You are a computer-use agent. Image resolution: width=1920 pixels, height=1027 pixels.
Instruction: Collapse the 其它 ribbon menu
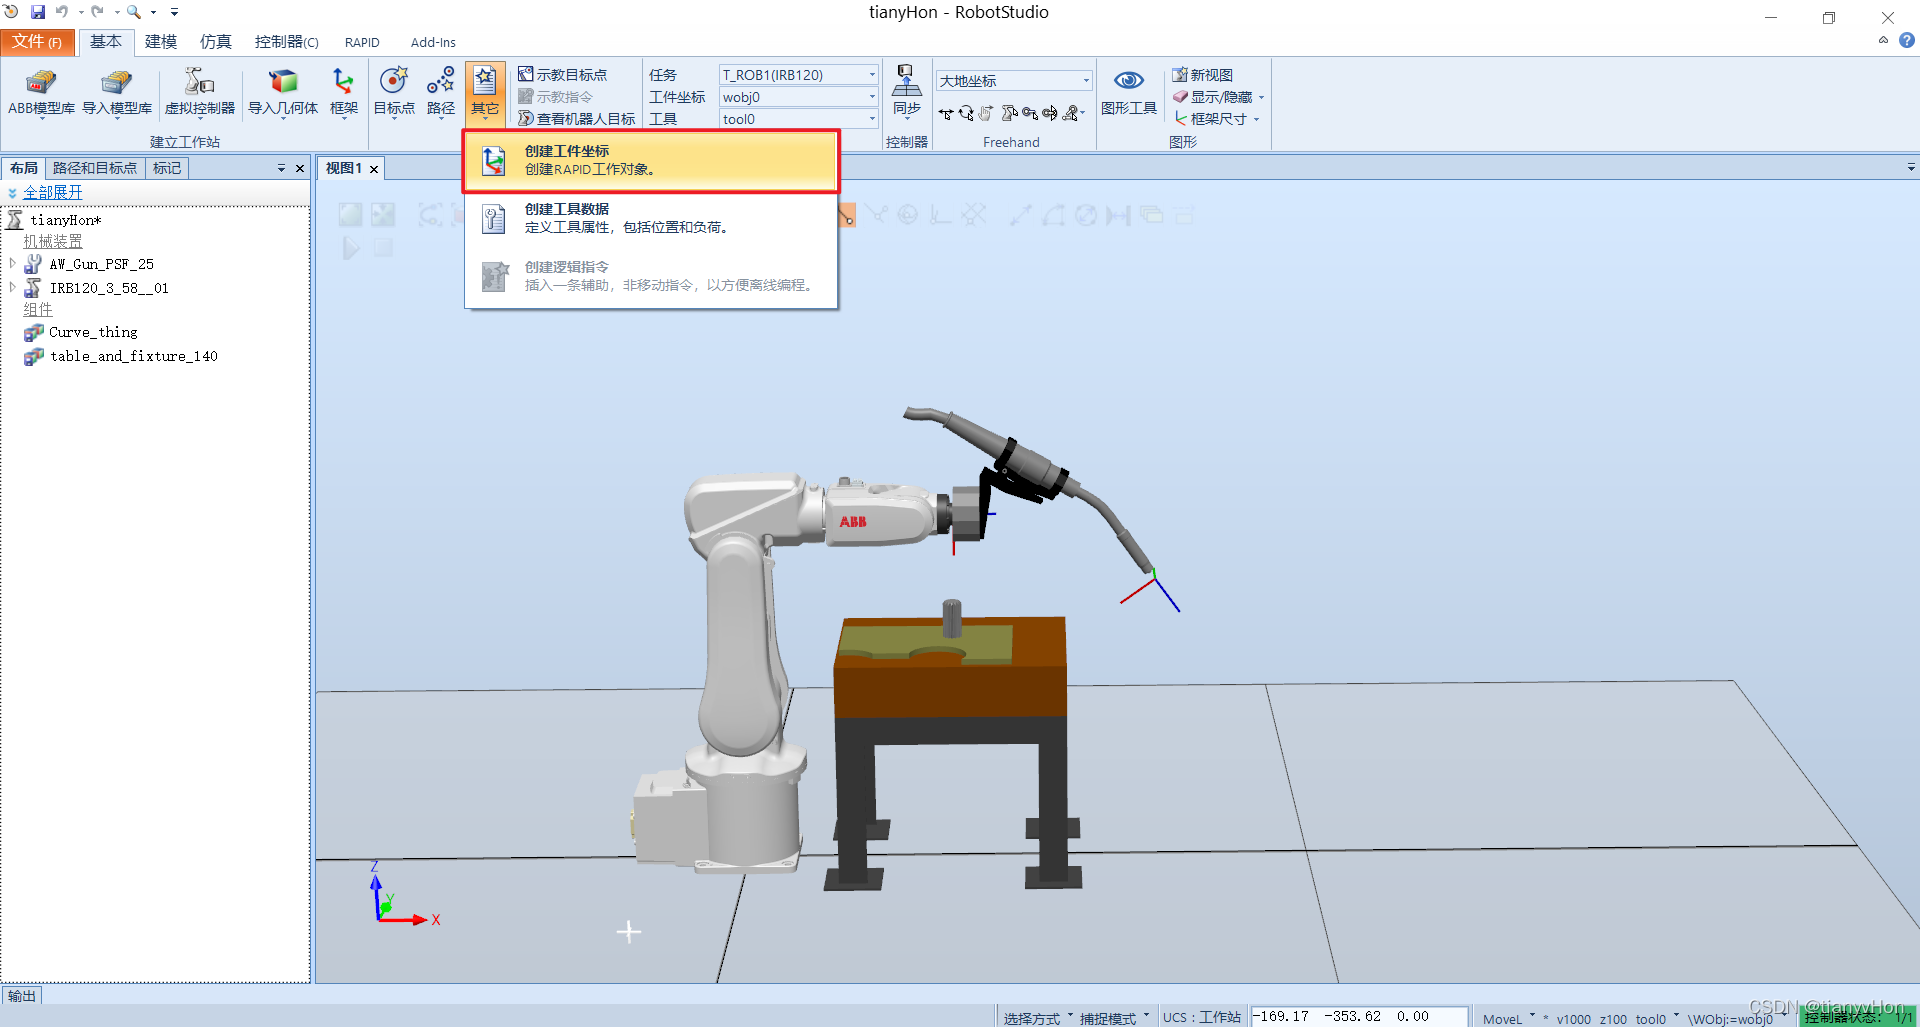coord(485,93)
